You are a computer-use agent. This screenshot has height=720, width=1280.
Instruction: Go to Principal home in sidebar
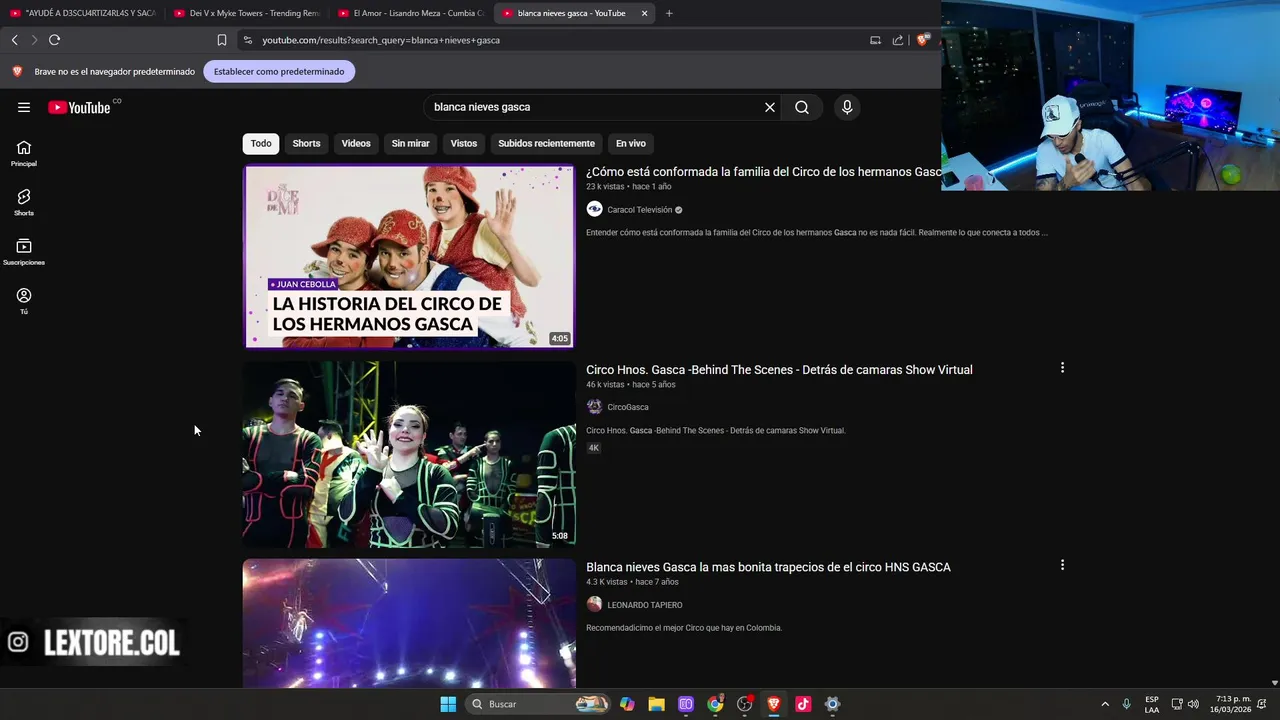(24, 153)
